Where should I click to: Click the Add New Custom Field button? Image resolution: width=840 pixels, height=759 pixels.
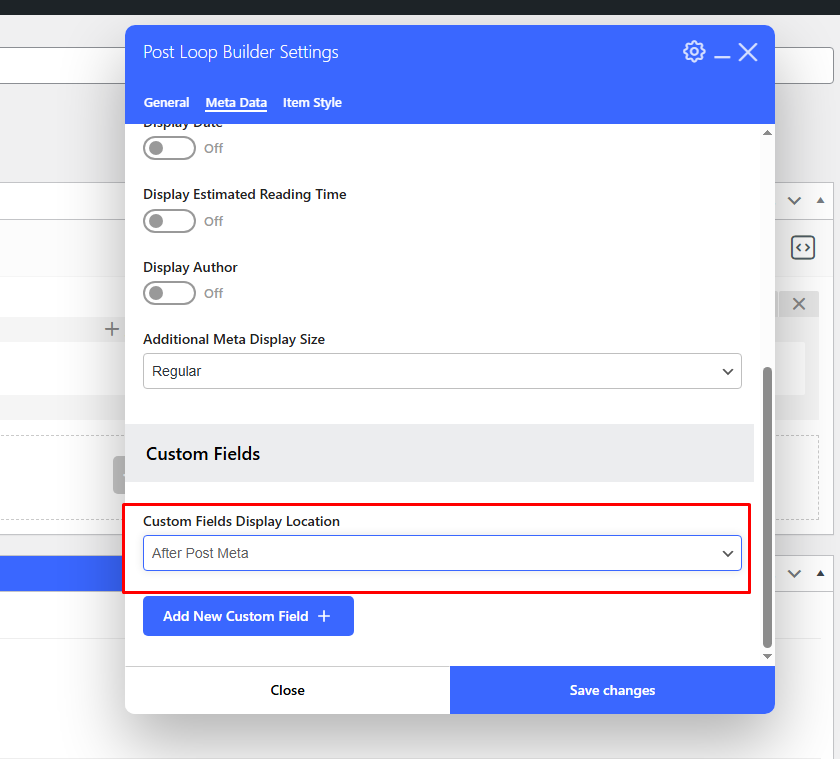pos(248,616)
